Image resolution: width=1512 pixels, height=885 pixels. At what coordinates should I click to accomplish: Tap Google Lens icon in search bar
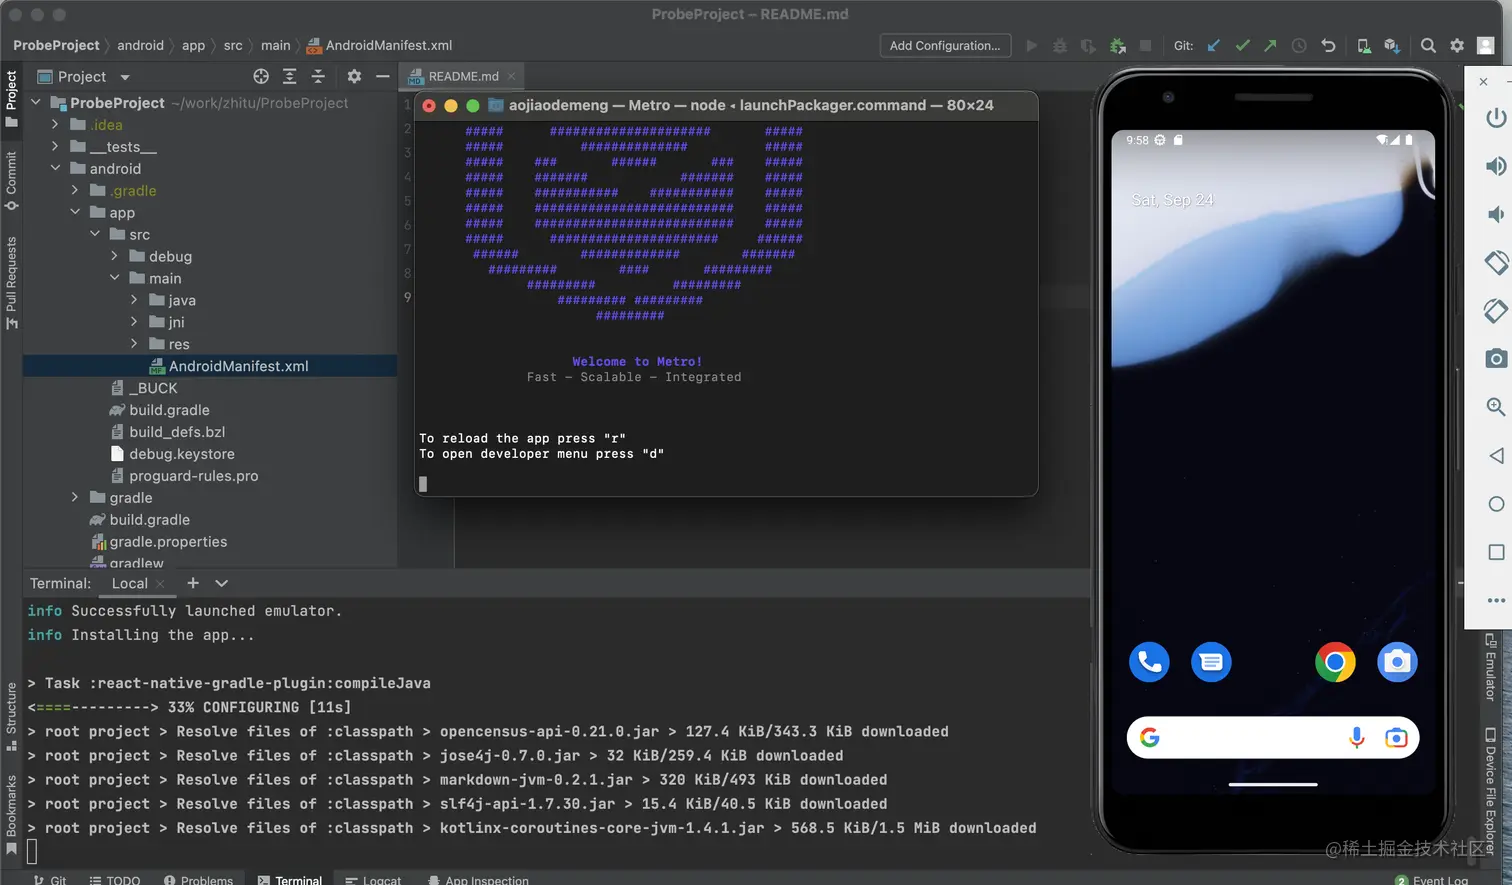click(x=1396, y=738)
